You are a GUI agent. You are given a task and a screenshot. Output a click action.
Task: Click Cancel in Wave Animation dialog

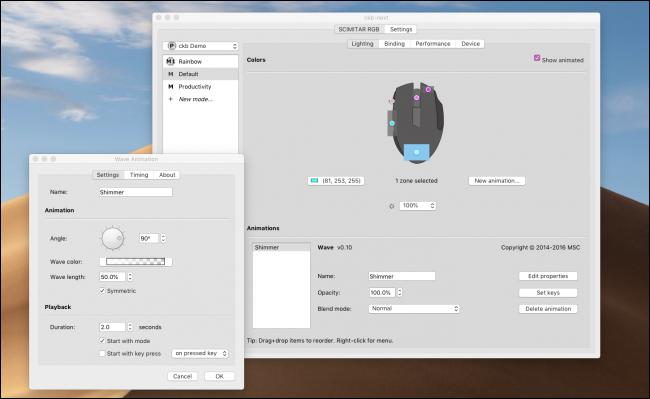182,376
